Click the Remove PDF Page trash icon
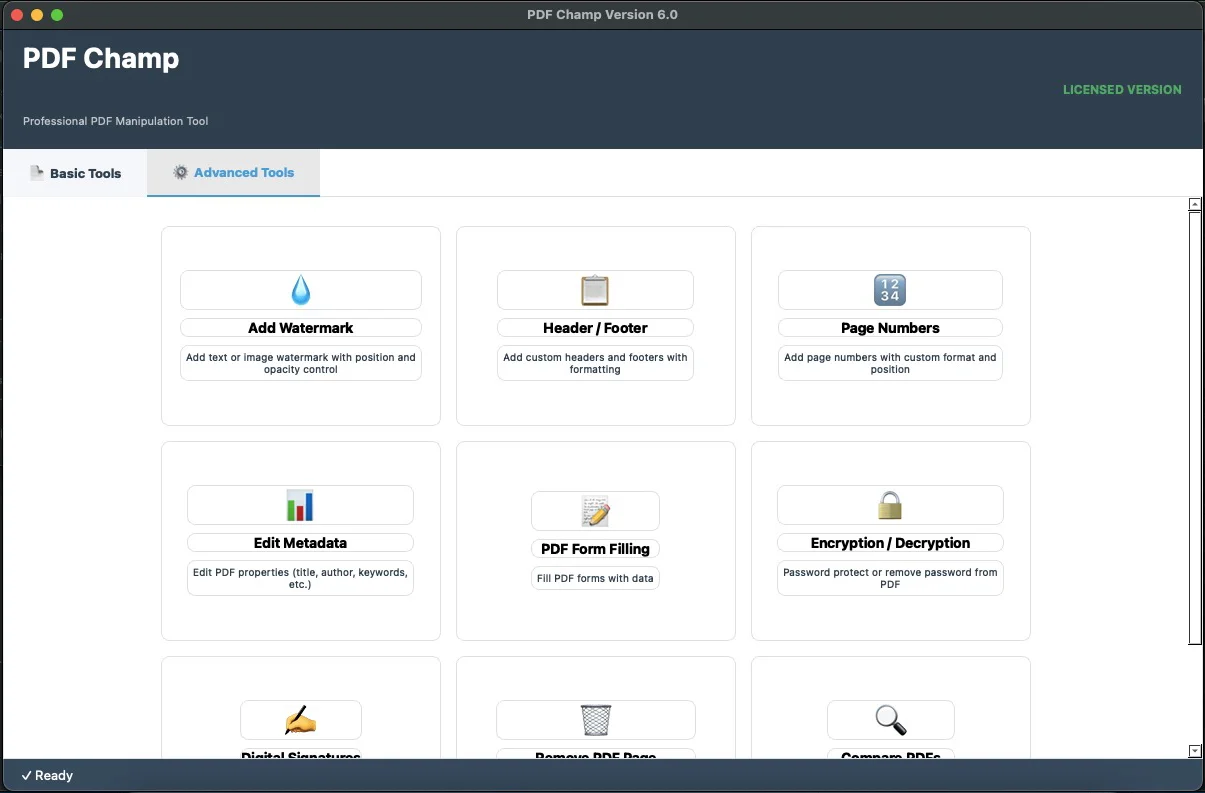This screenshot has height=793, width=1205. (595, 719)
